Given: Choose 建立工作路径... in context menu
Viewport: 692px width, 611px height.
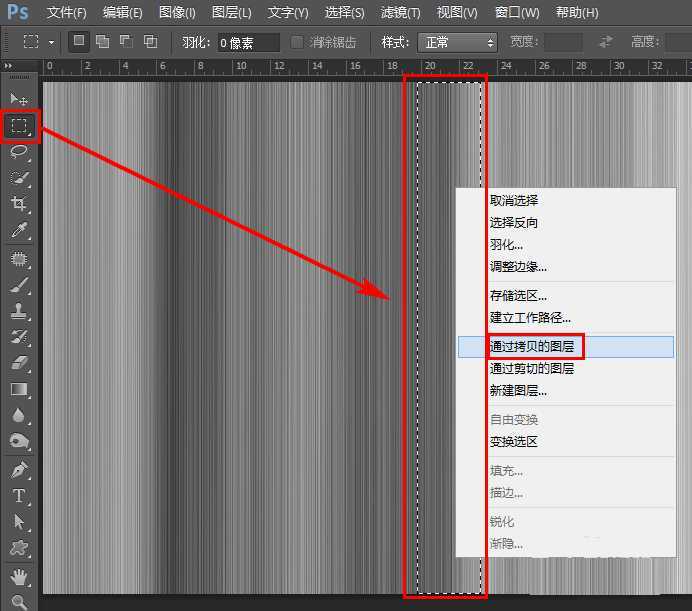Looking at the screenshot, I should point(565,317).
